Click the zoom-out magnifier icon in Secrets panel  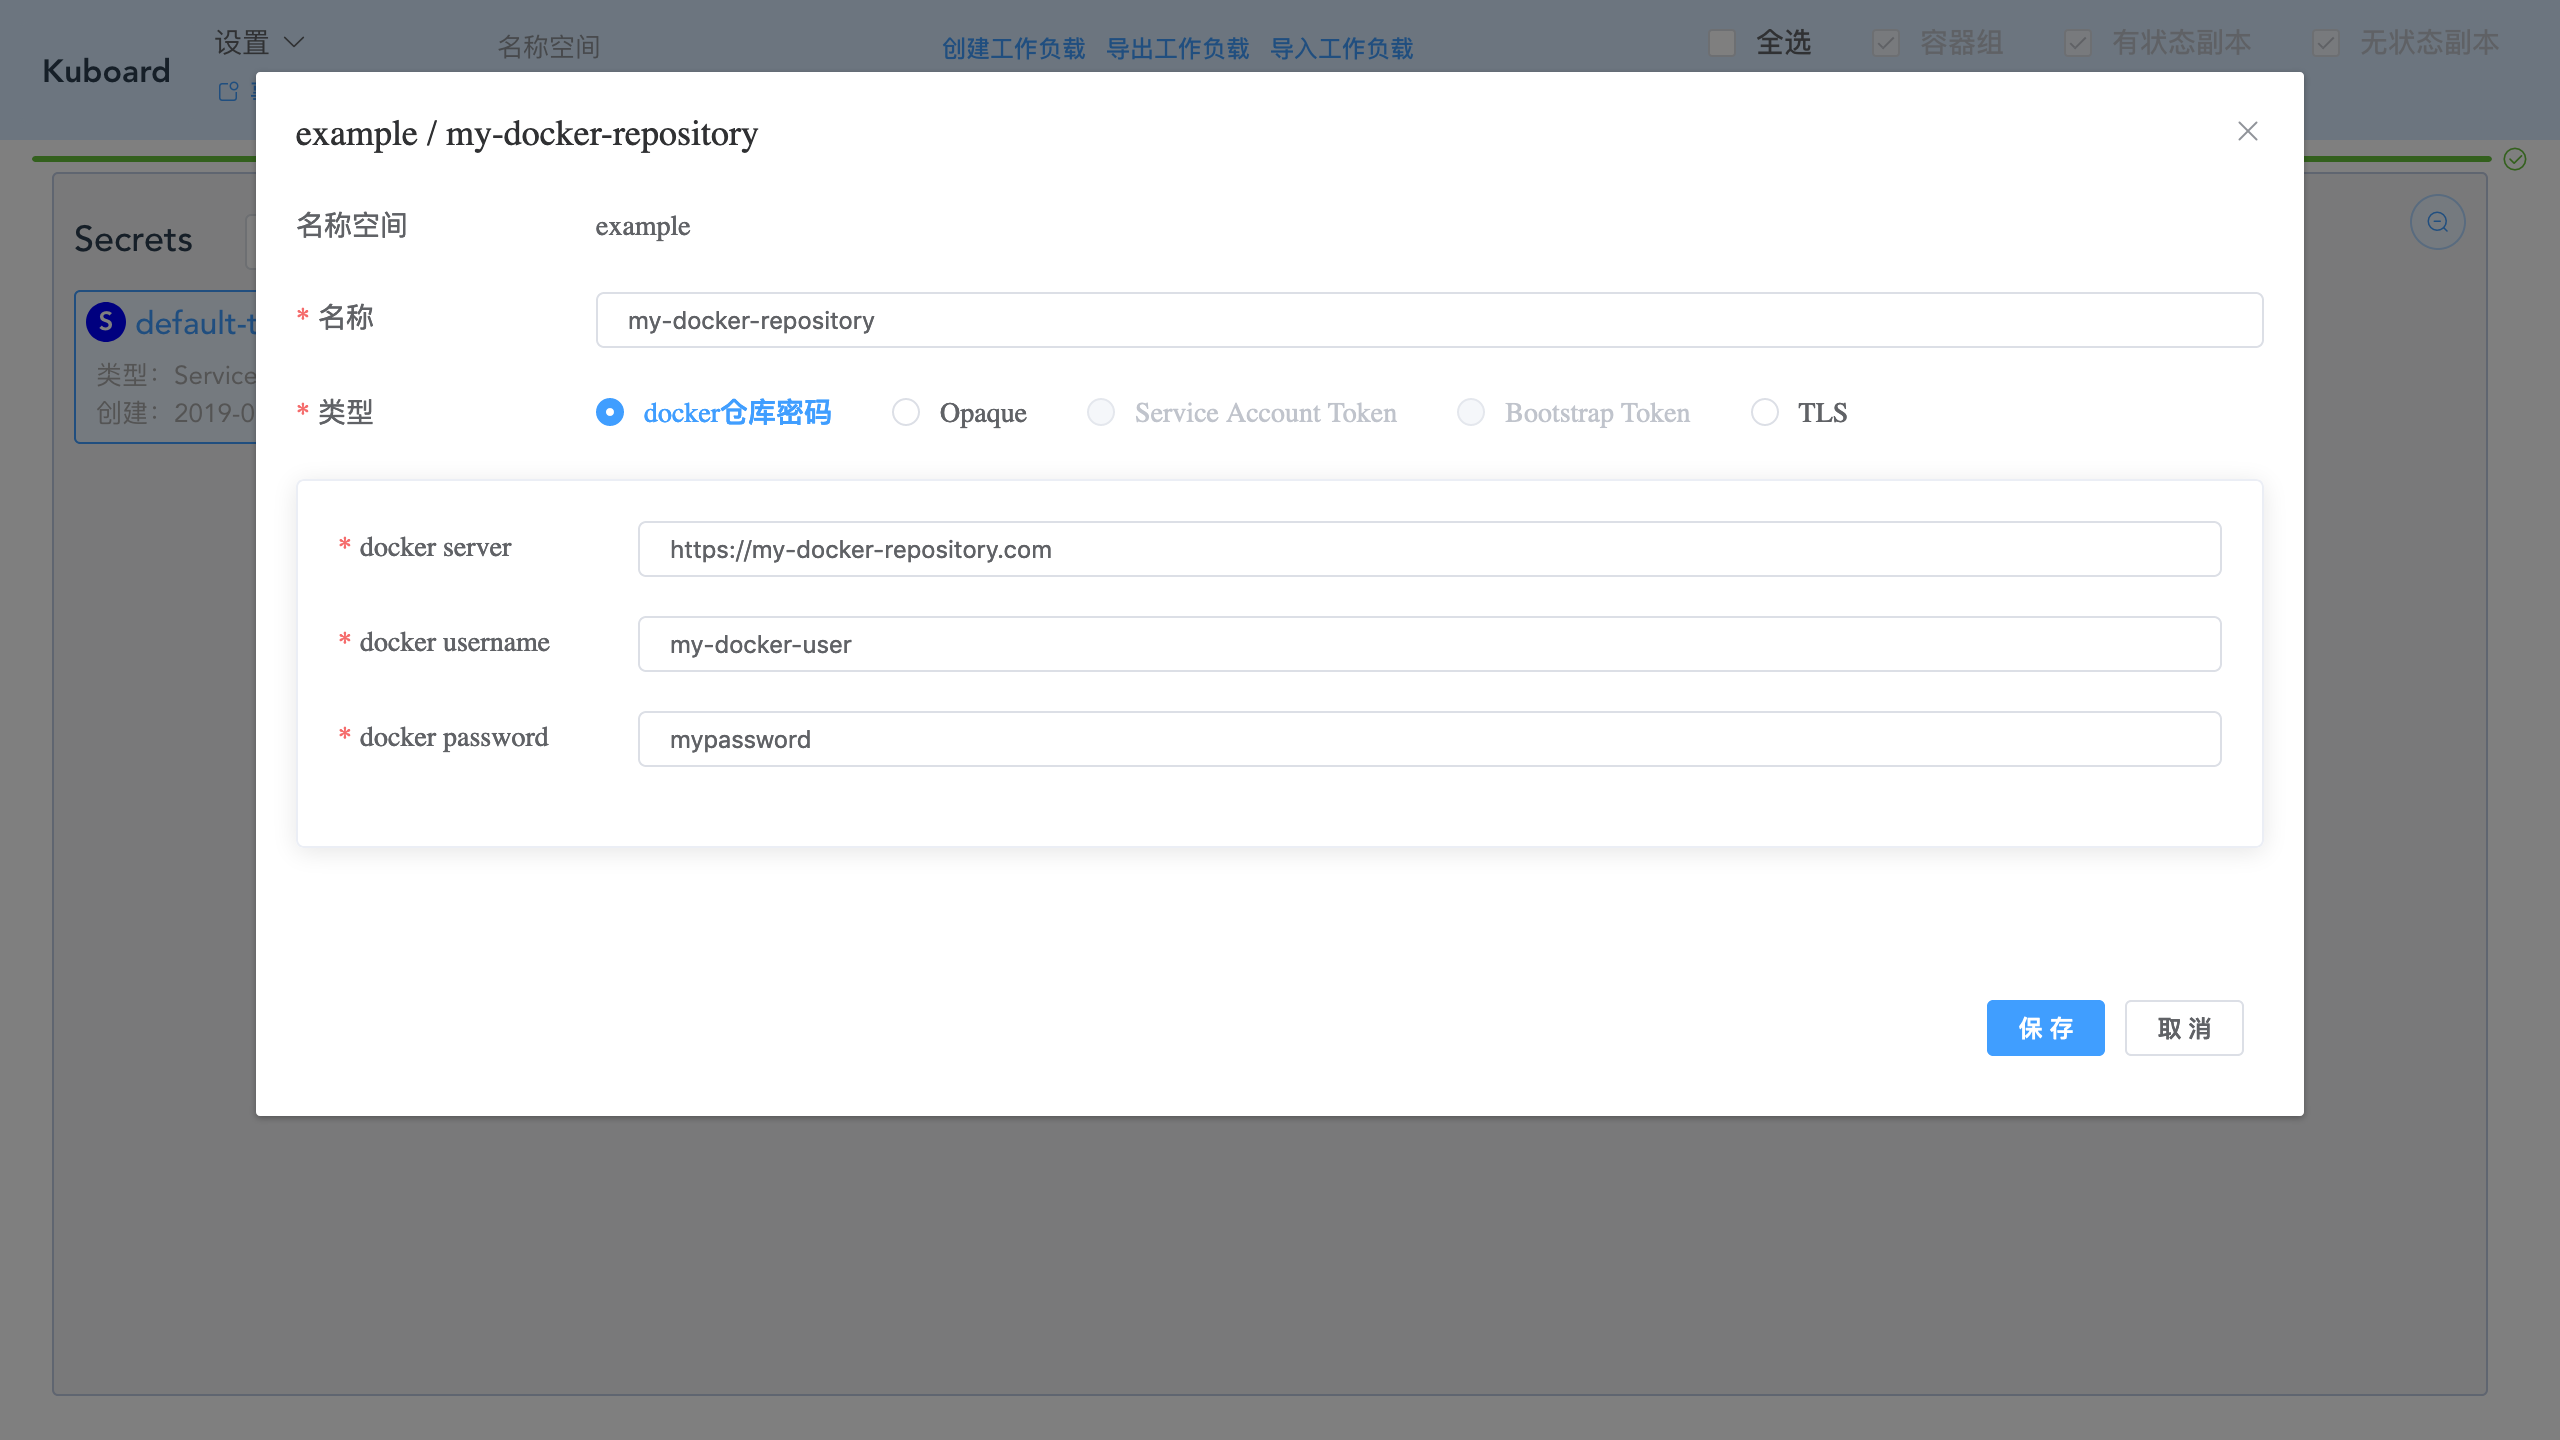[x=2437, y=221]
